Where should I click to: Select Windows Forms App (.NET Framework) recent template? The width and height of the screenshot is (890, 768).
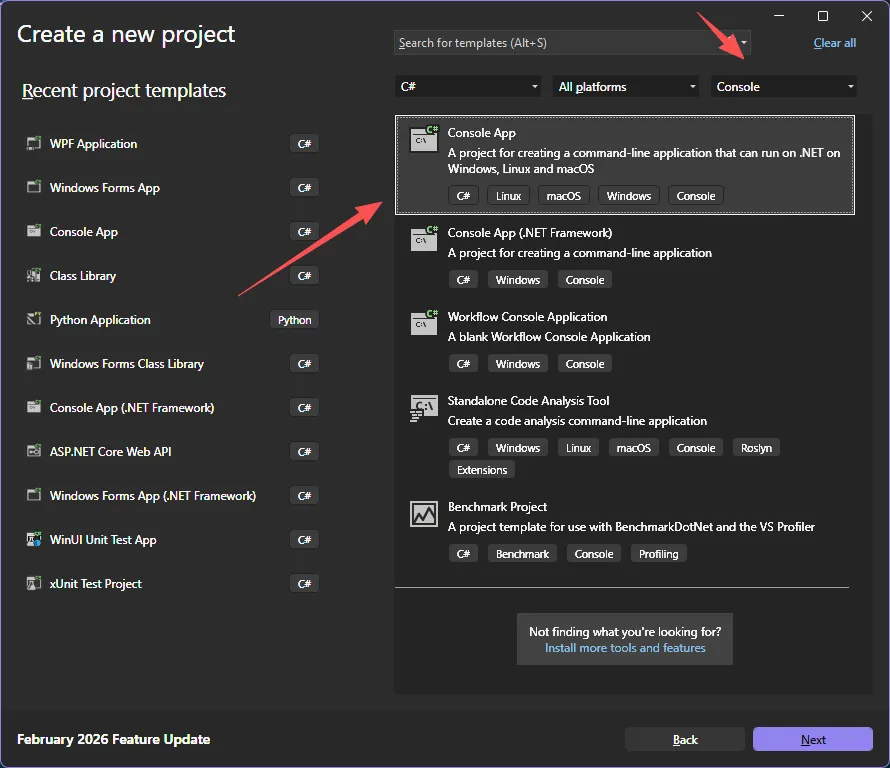(x=172, y=496)
